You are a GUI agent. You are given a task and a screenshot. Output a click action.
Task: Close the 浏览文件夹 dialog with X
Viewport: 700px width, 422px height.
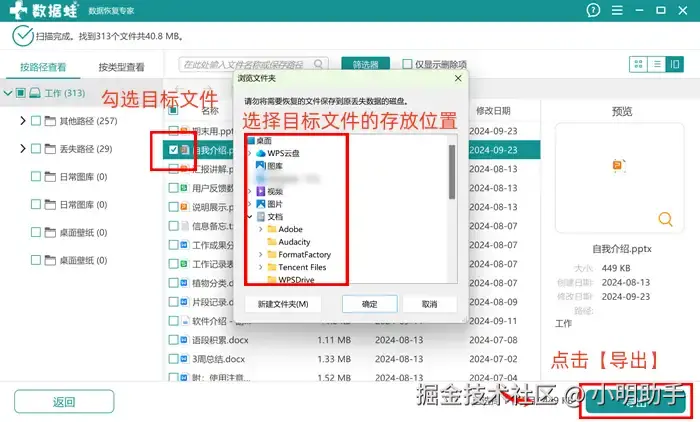tap(458, 78)
